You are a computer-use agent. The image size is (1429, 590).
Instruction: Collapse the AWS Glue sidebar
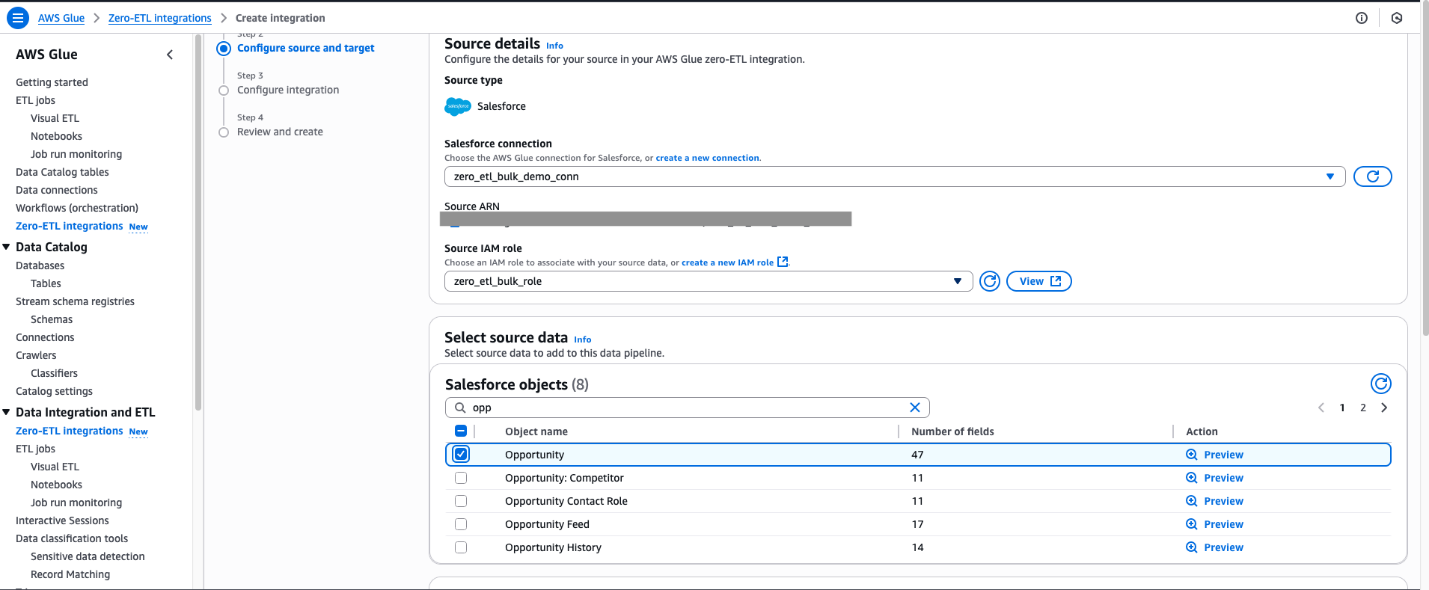169,54
